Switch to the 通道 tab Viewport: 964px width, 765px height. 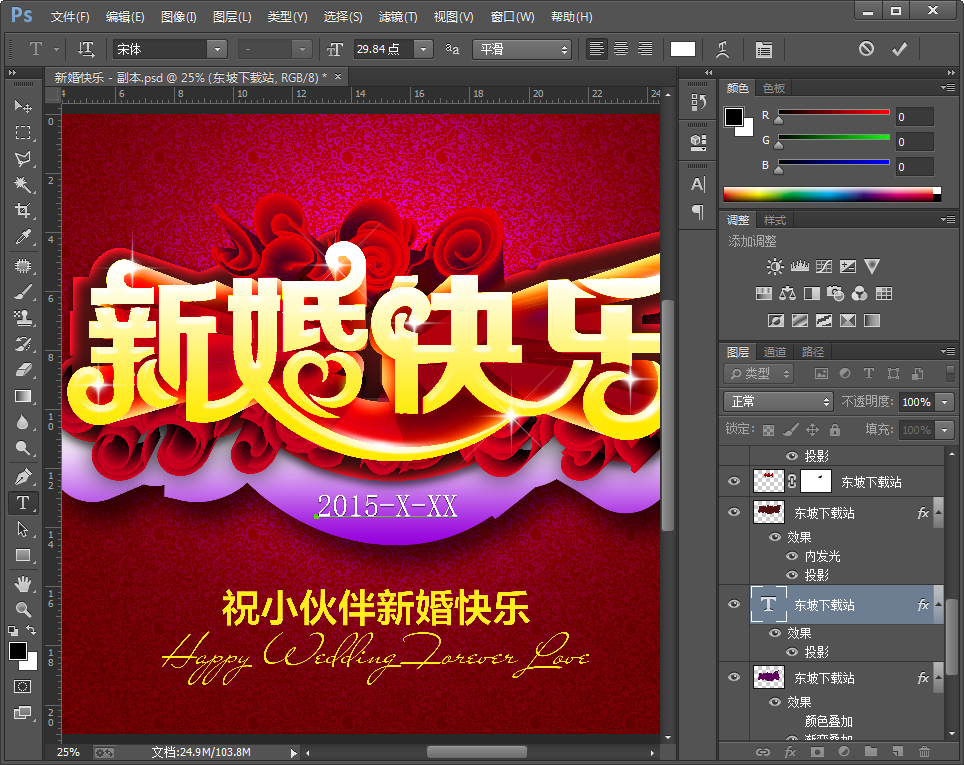coord(775,352)
